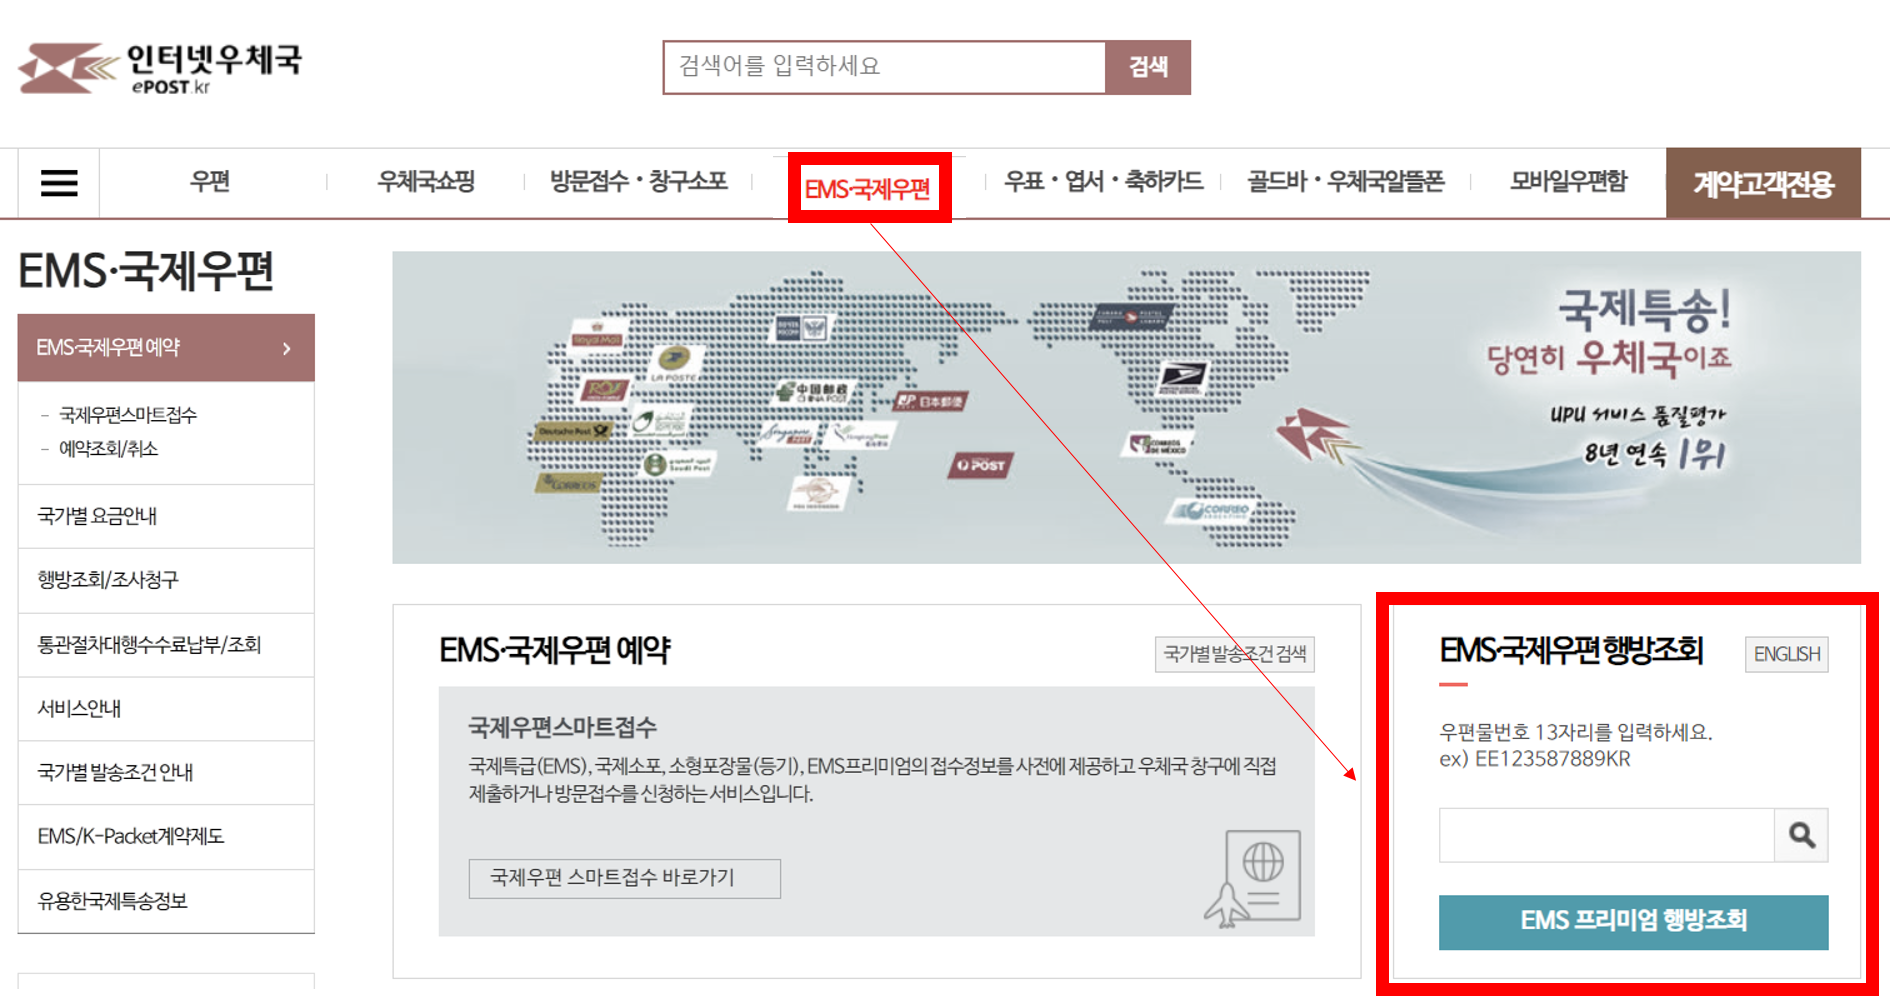Open the 모바일우편함 menu

point(1568,182)
